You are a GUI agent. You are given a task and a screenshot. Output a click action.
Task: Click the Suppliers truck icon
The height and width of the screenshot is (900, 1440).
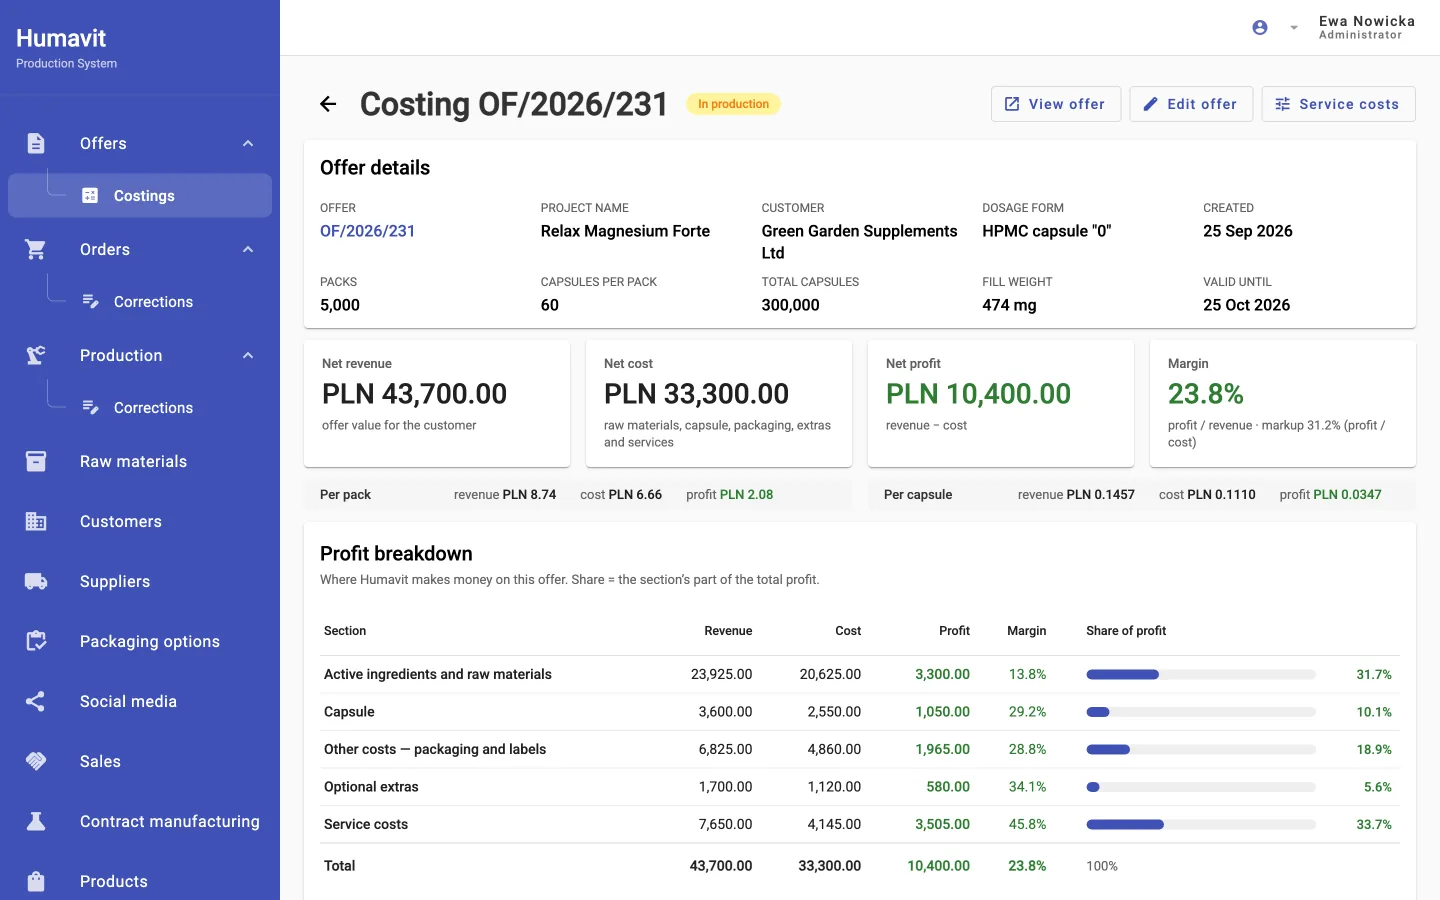(36, 581)
